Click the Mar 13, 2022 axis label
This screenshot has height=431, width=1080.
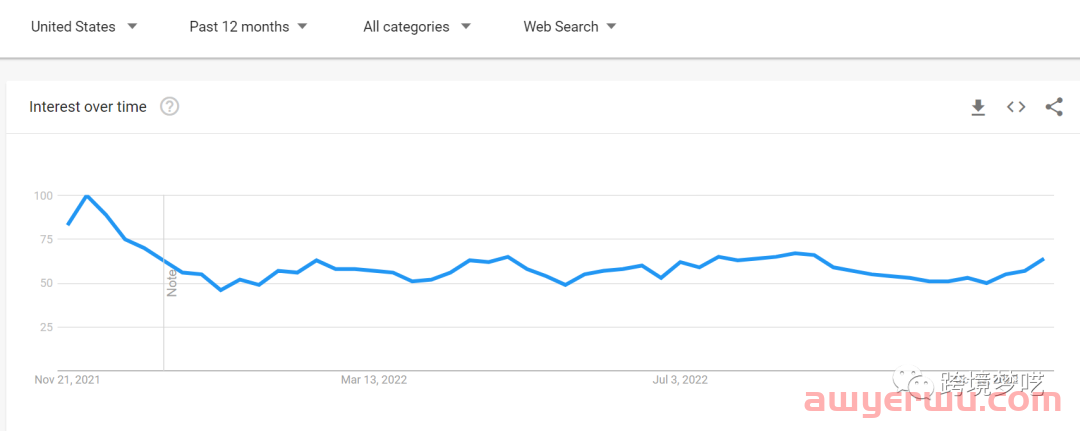click(374, 379)
